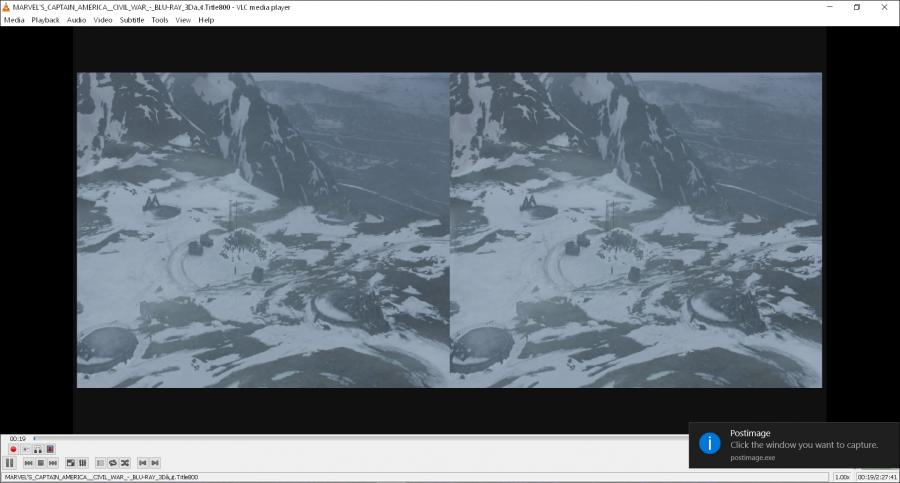Take a video snapshot

pyautogui.click(x=26, y=449)
